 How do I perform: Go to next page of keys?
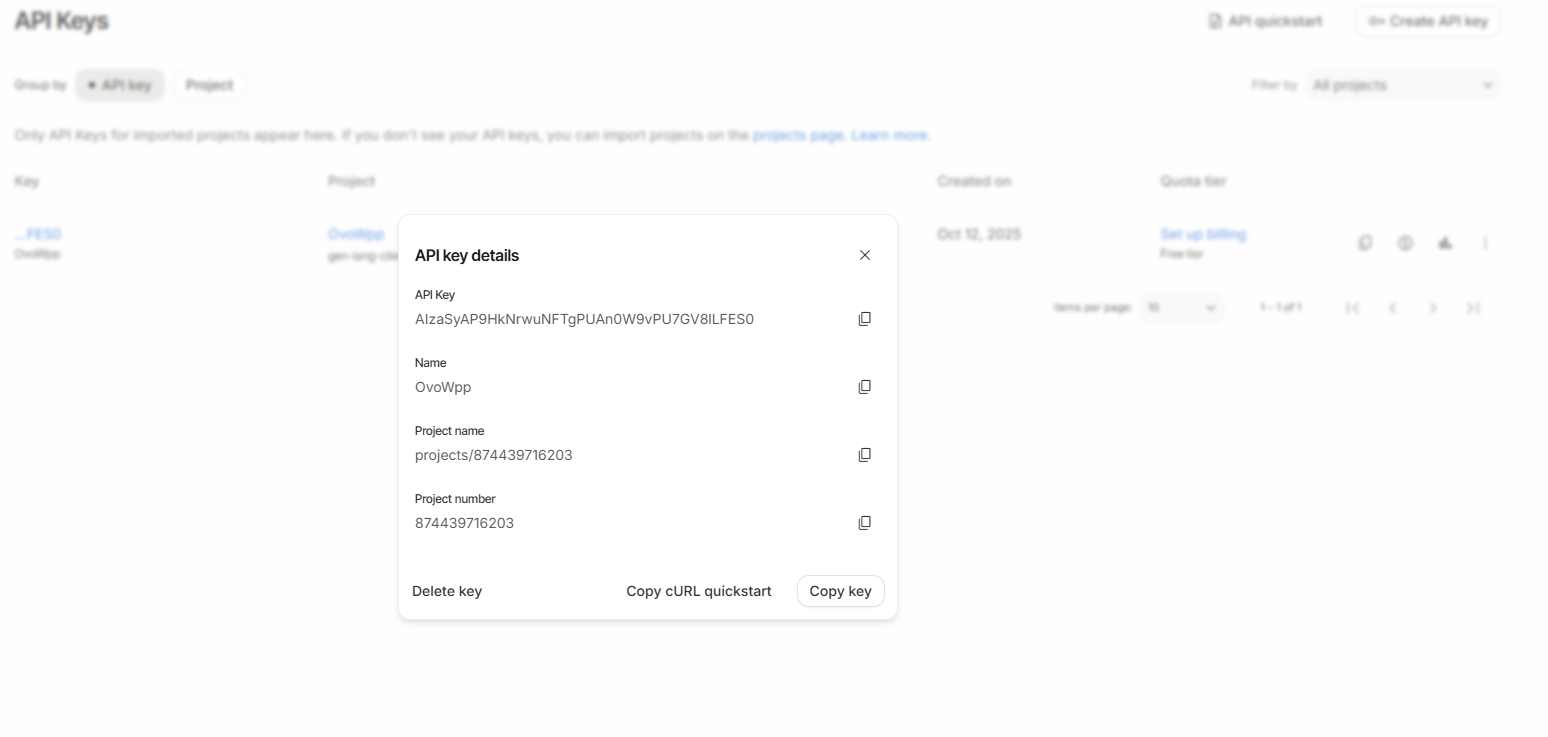tap(1433, 308)
